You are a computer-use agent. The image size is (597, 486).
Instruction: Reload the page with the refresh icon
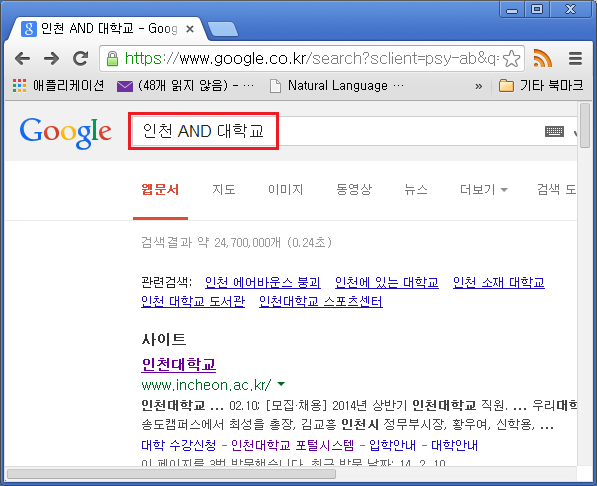pyautogui.click(x=80, y=58)
